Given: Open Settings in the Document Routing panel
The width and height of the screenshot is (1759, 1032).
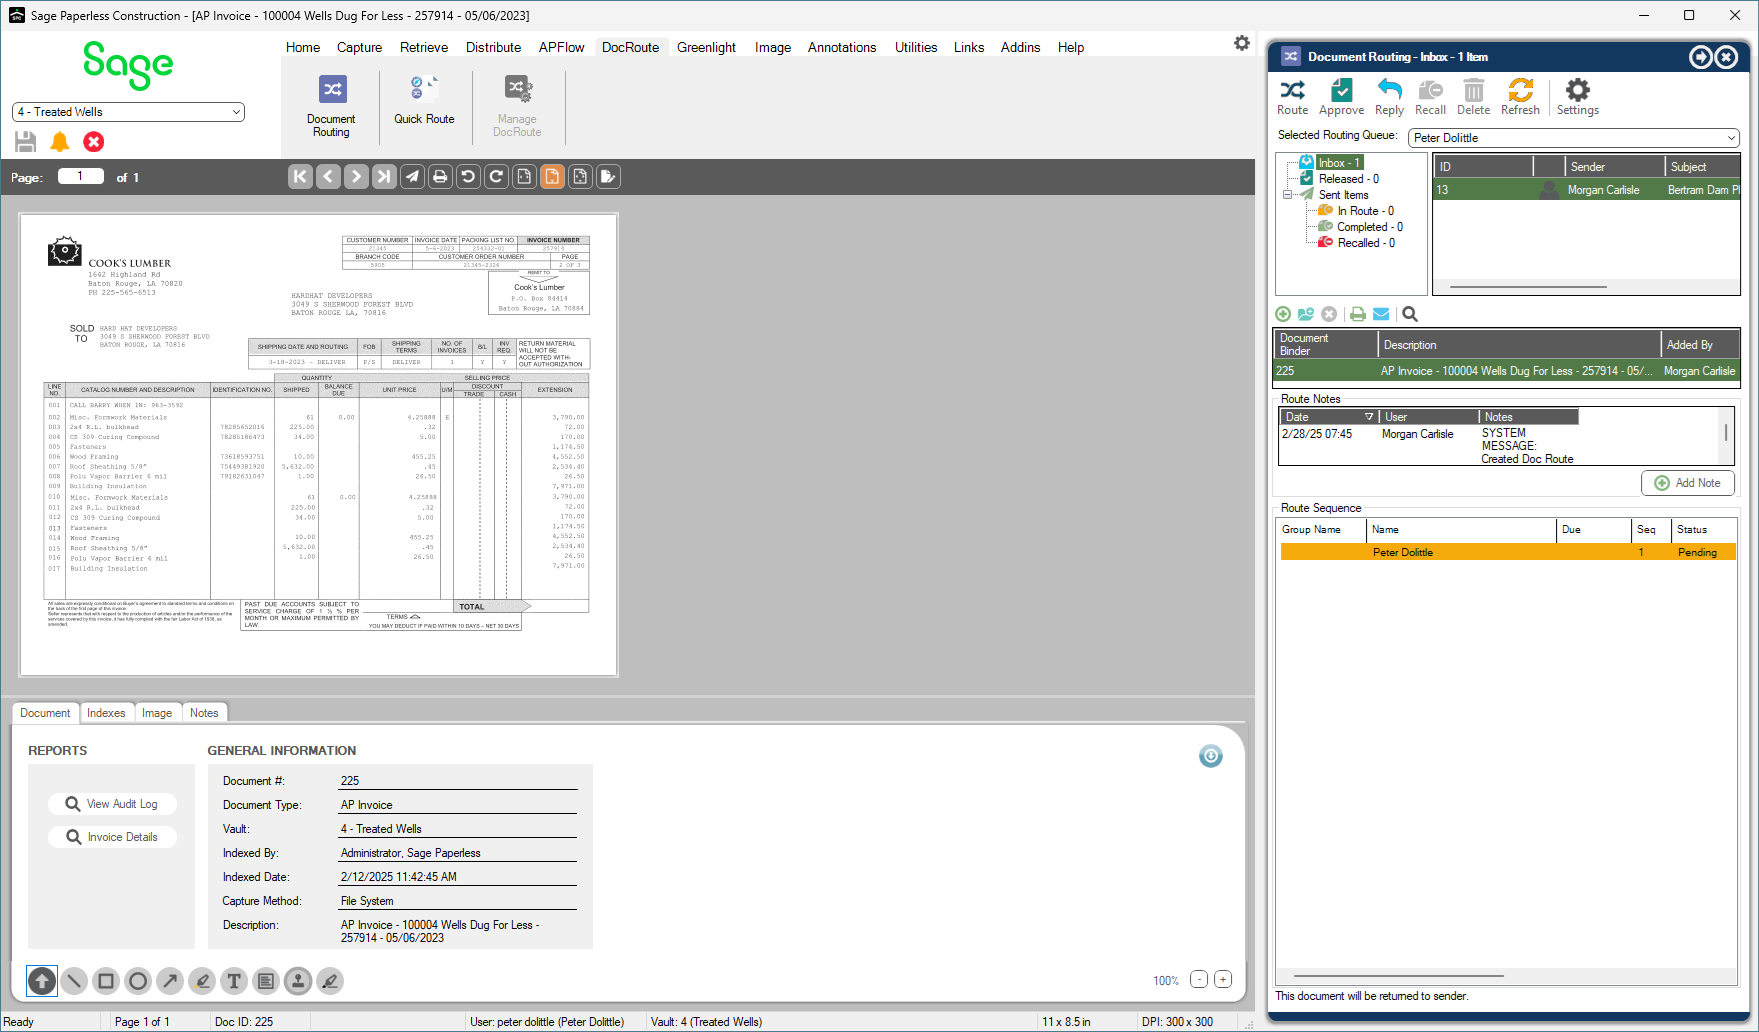Looking at the screenshot, I should (x=1577, y=97).
